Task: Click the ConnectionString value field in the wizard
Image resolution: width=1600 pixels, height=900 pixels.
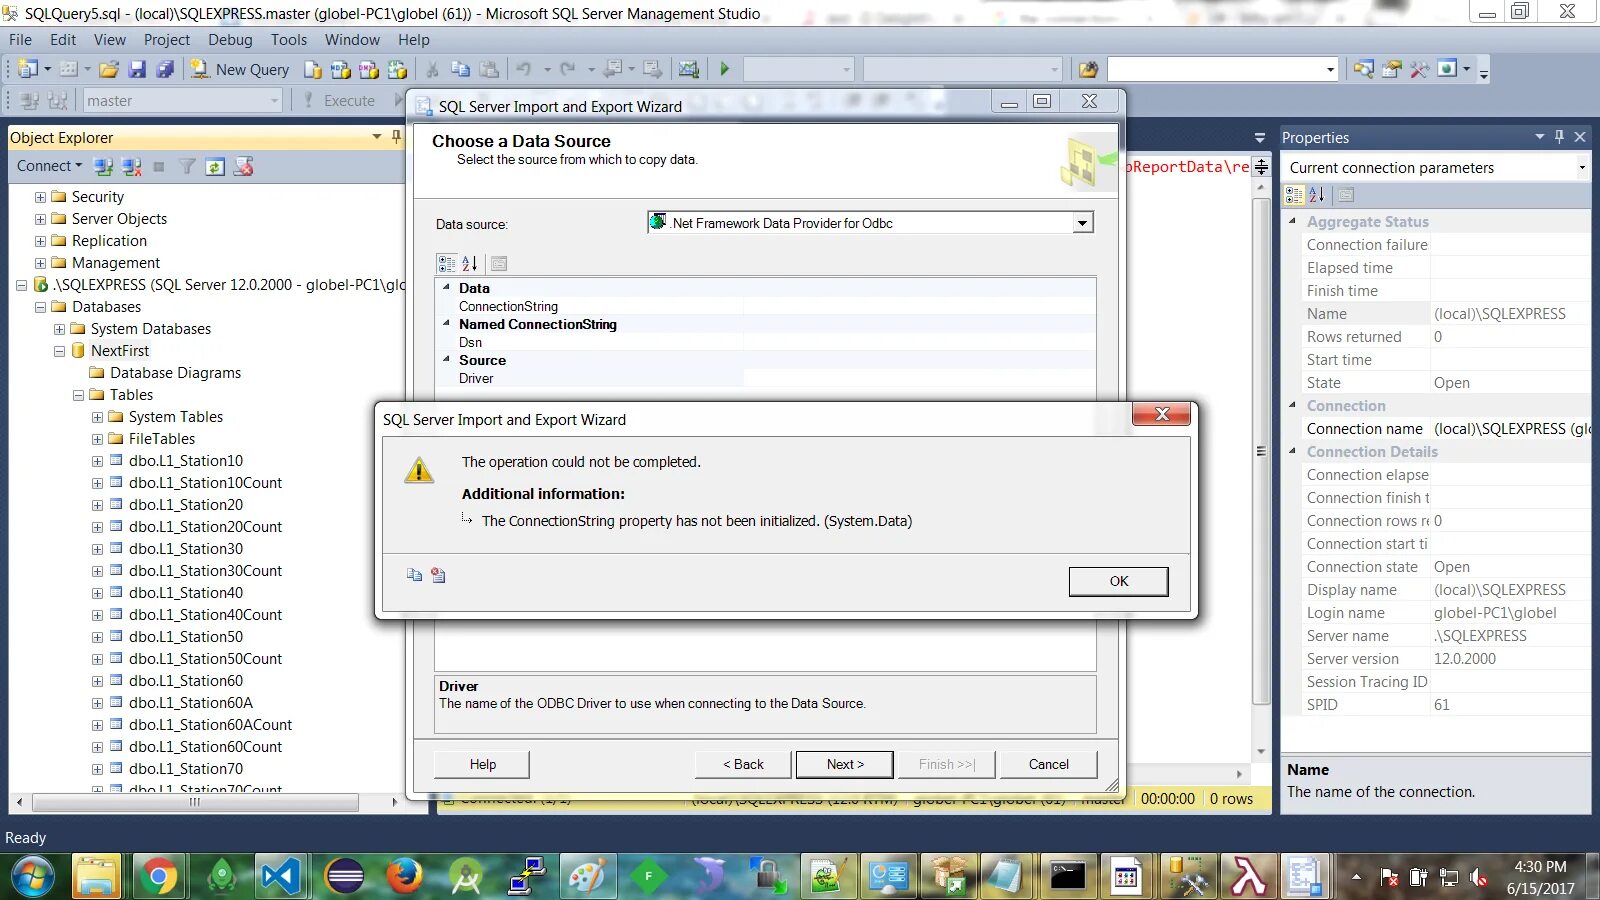Action: point(918,306)
